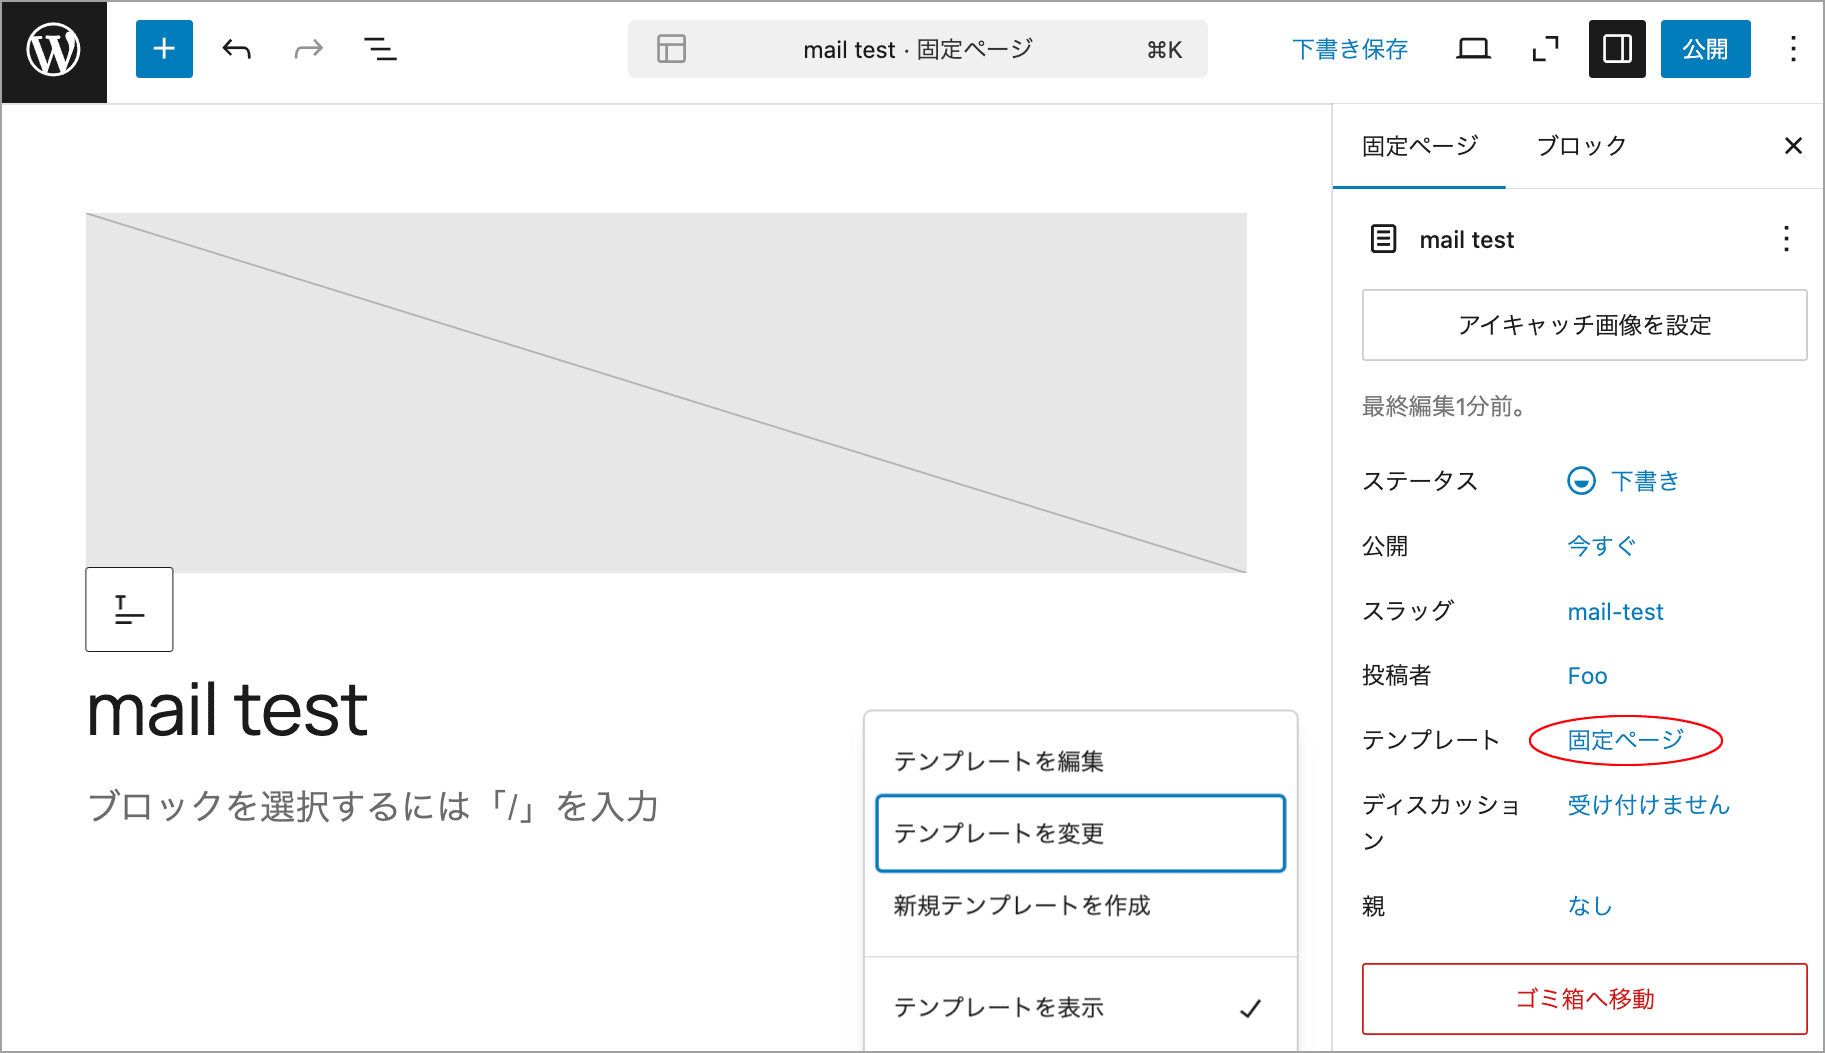This screenshot has height=1053, width=1825.
Task: Open the 固定ページ template dropdown
Action: point(1625,740)
